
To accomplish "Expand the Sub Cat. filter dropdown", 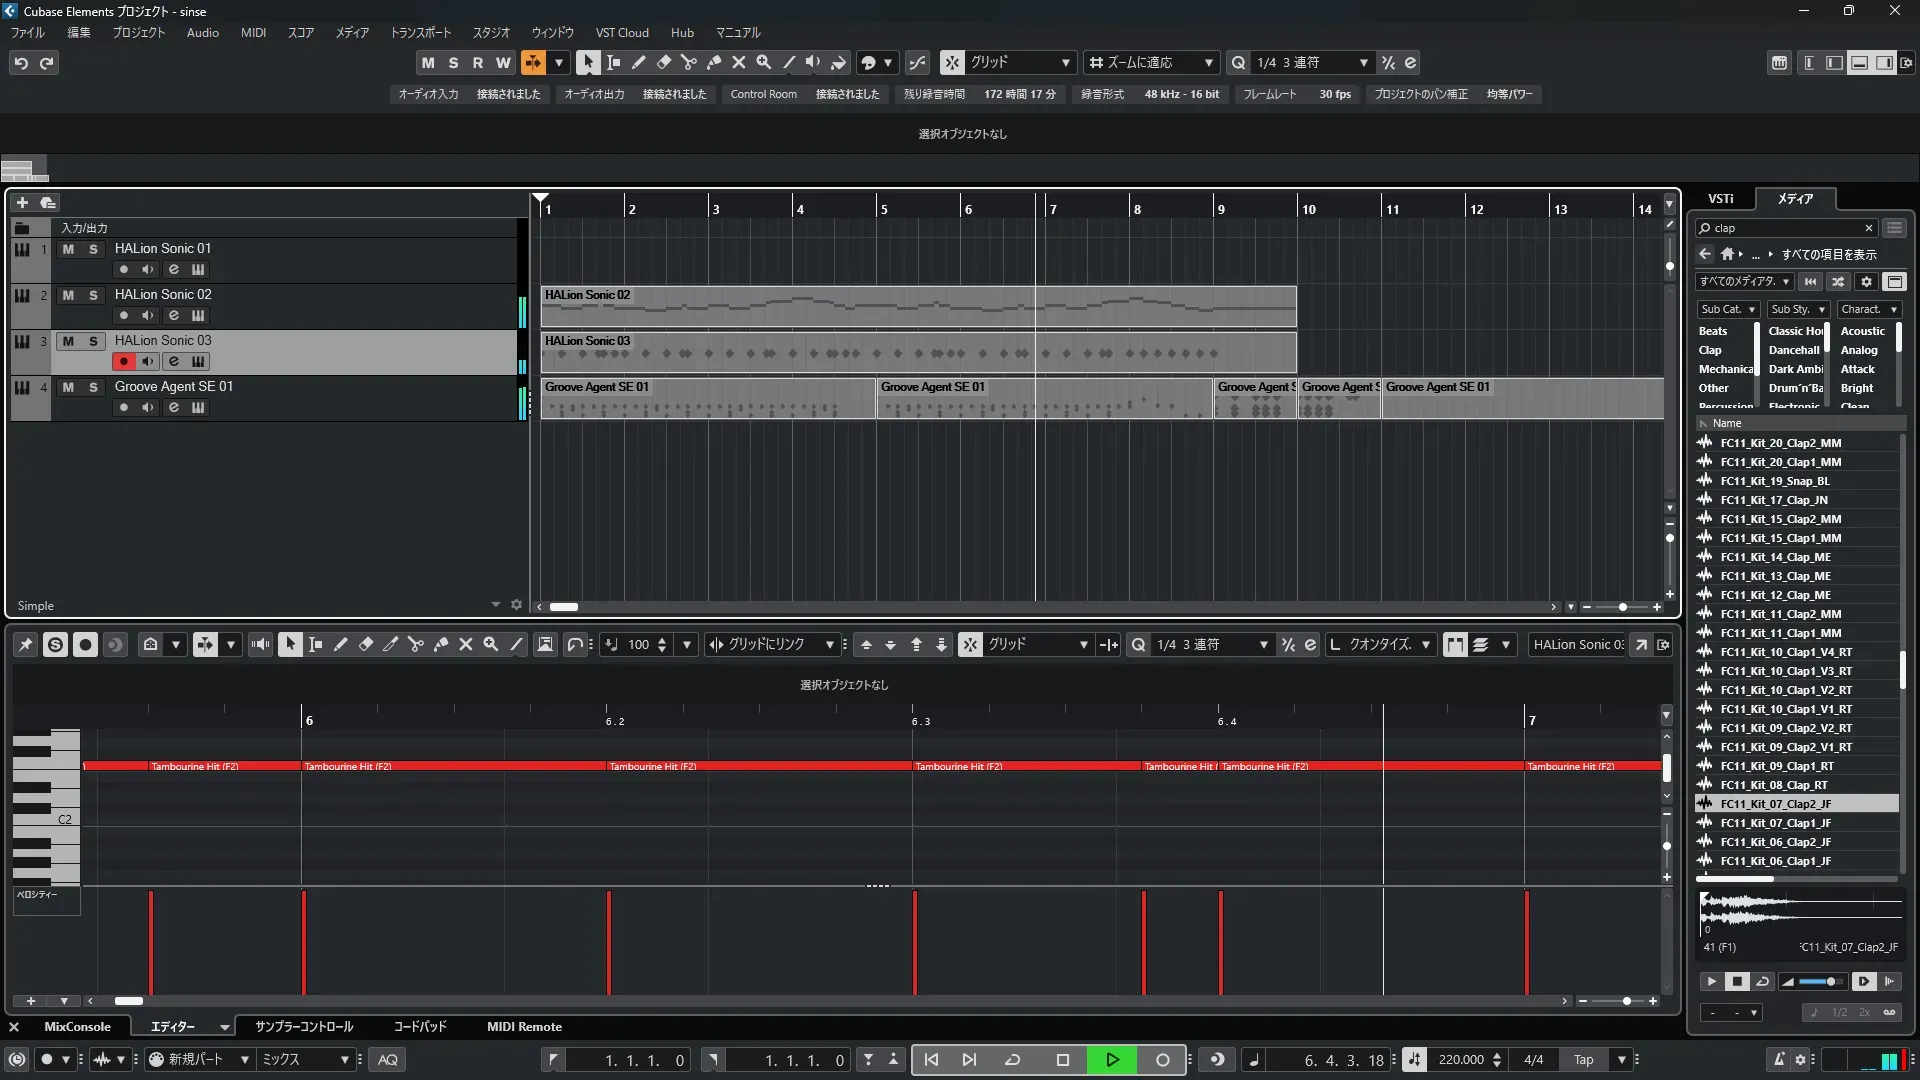I will pyautogui.click(x=1727, y=309).
